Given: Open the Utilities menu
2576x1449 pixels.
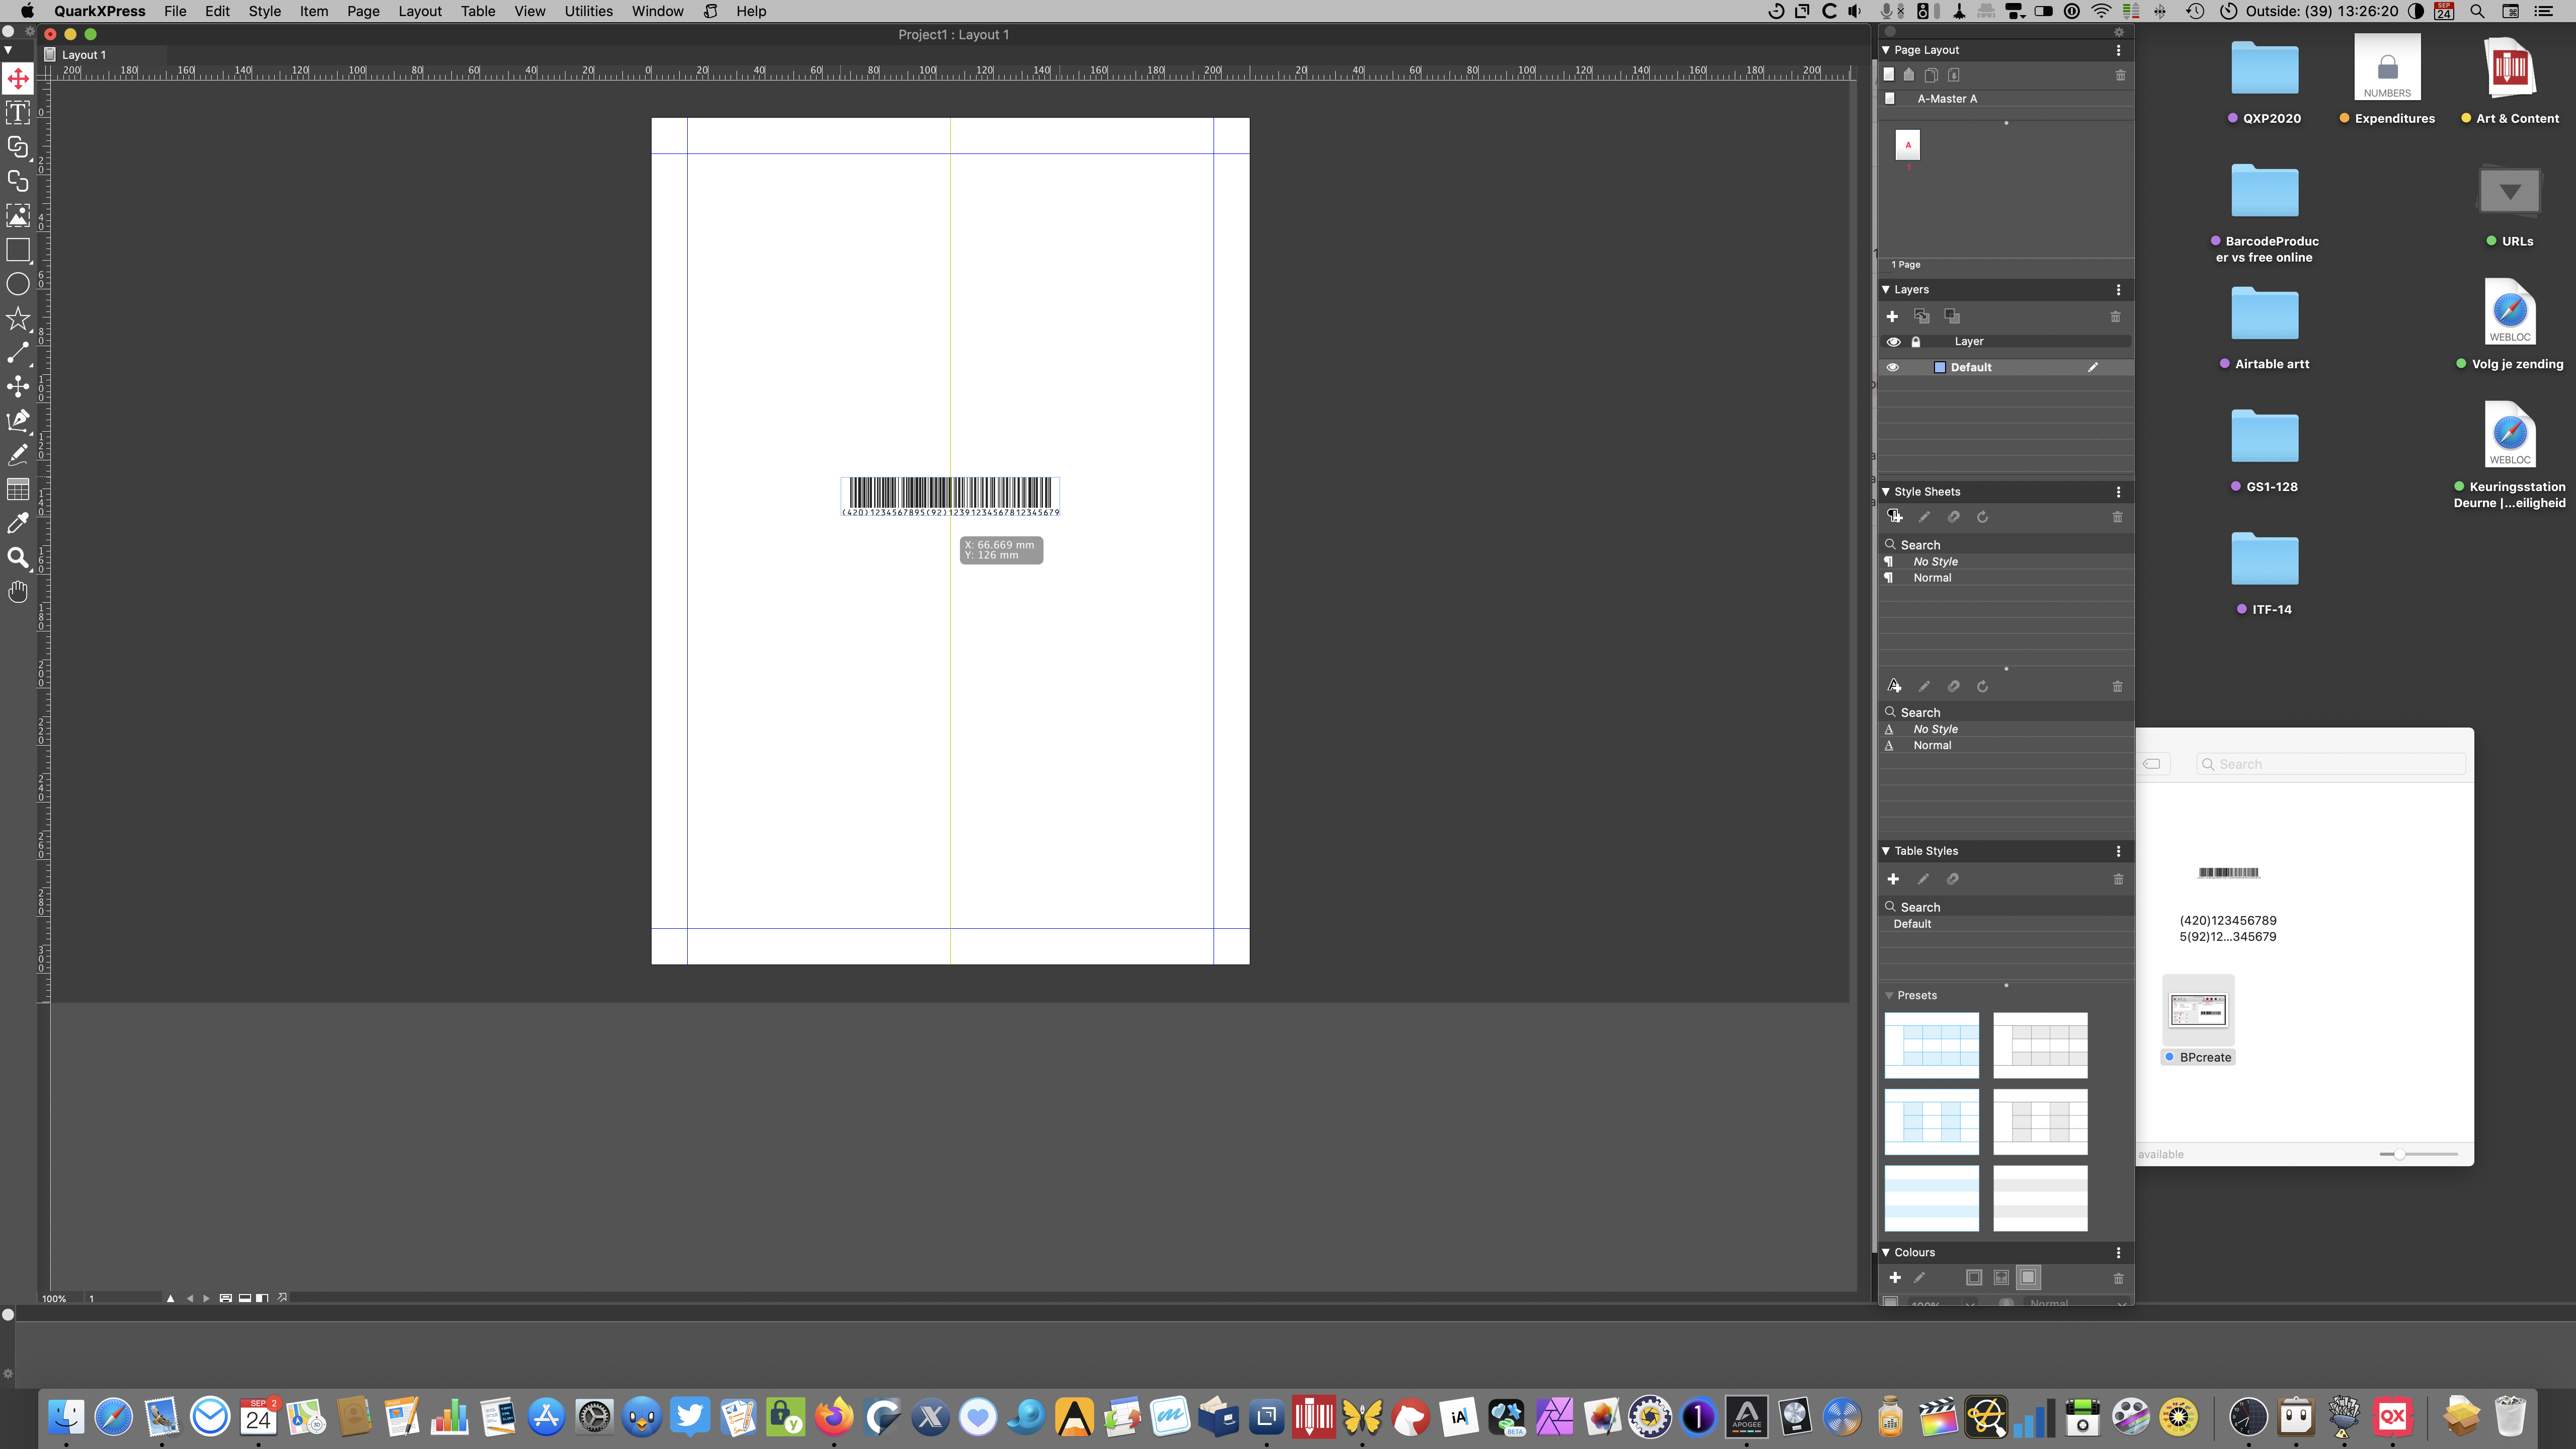Looking at the screenshot, I should (588, 11).
